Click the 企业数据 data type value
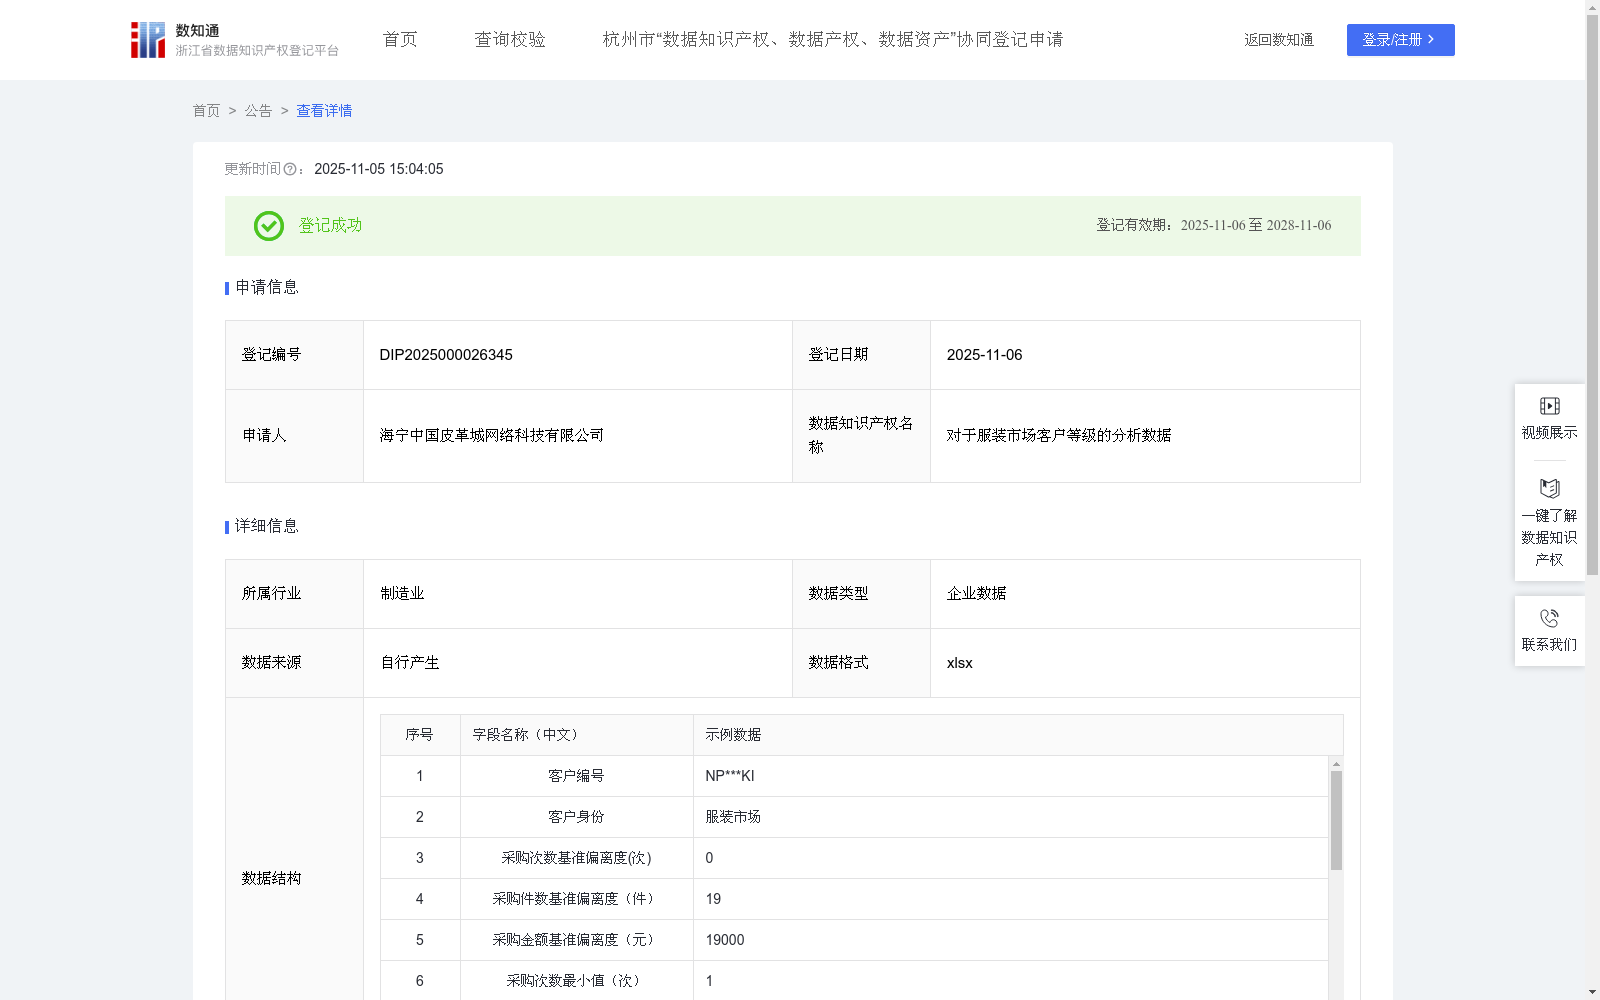 pyautogui.click(x=977, y=594)
